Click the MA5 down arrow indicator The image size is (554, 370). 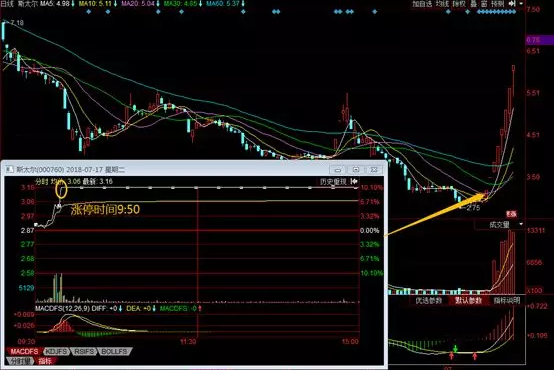73,4
